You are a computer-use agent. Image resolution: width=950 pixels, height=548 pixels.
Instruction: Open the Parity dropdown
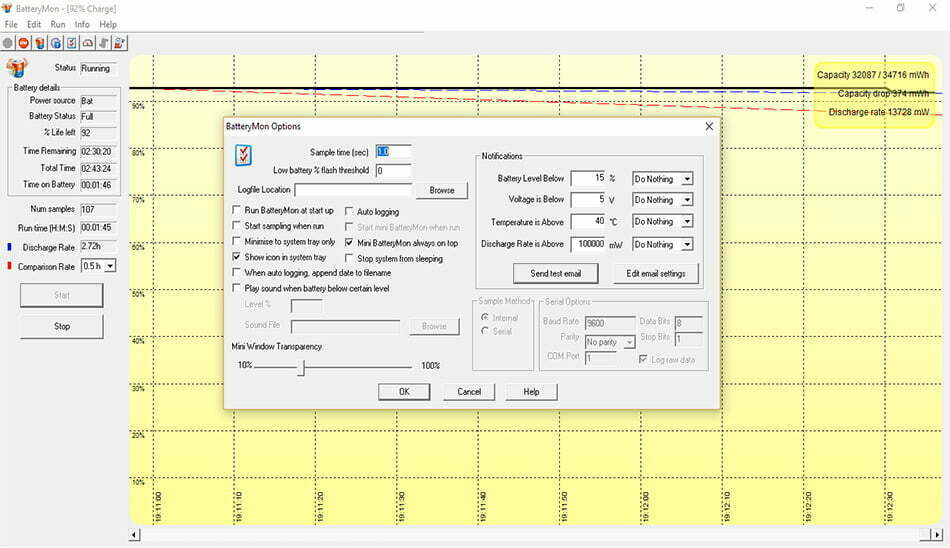629,342
